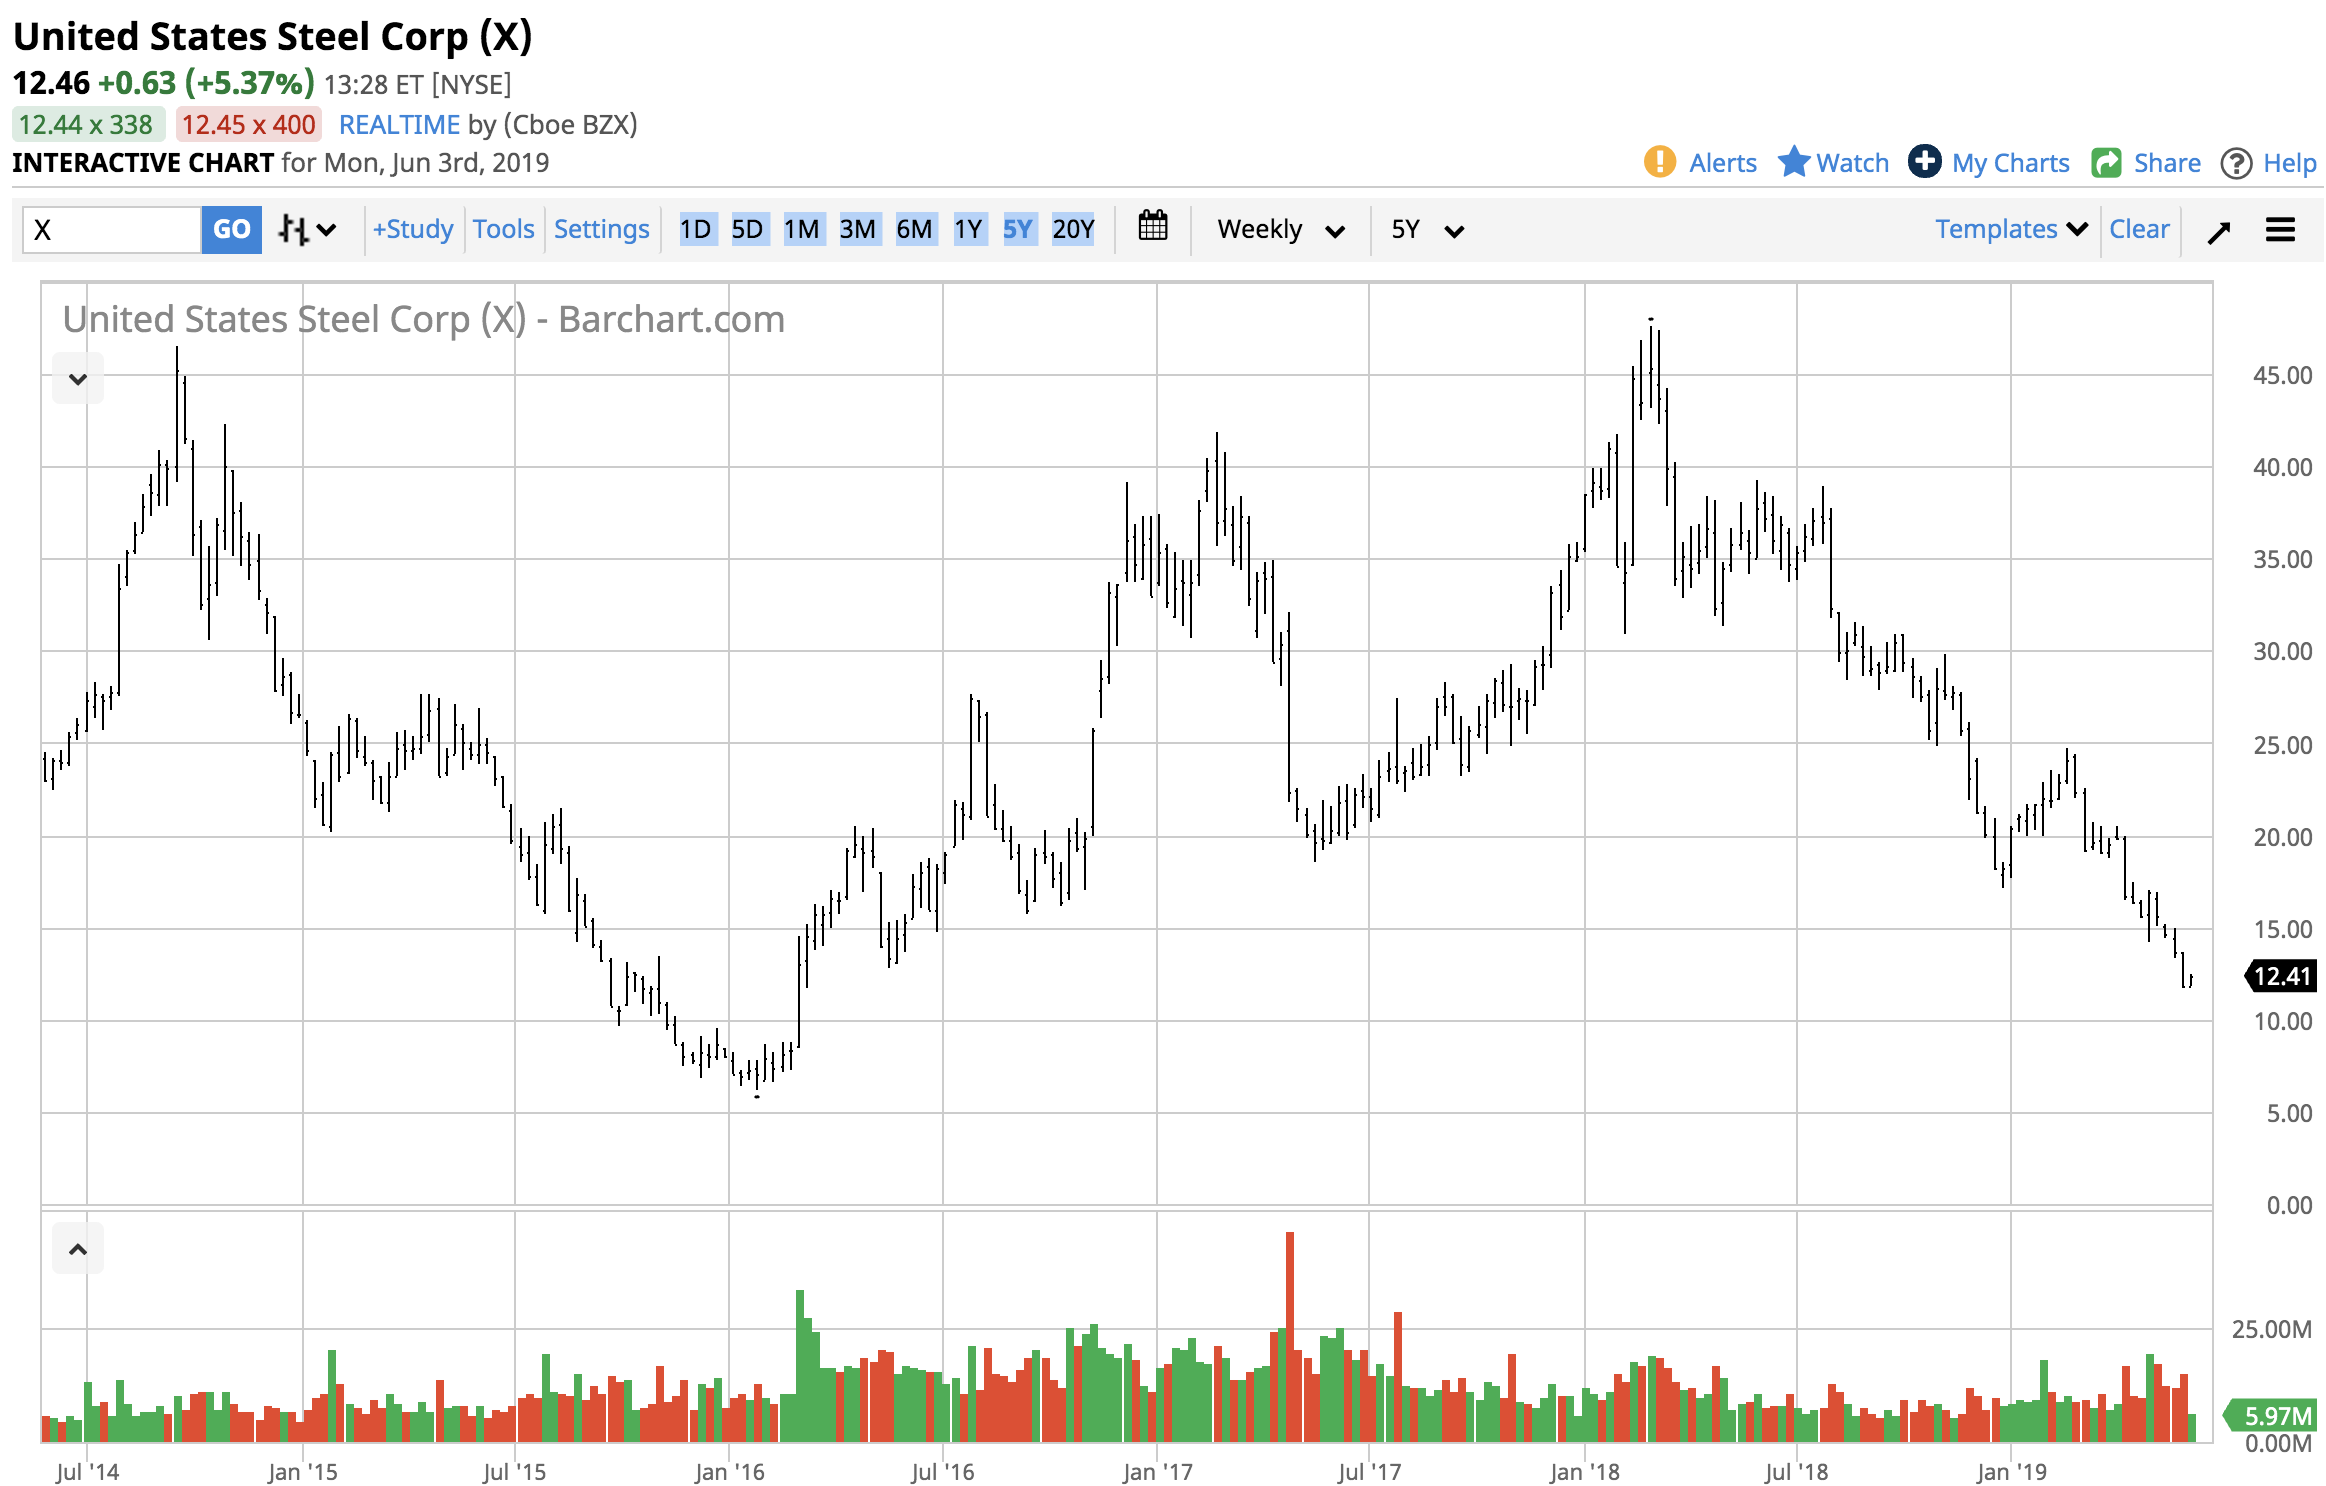Image resolution: width=2326 pixels, height=1486 pixels.
Task: Click the GO button
Action: (232, 230)
